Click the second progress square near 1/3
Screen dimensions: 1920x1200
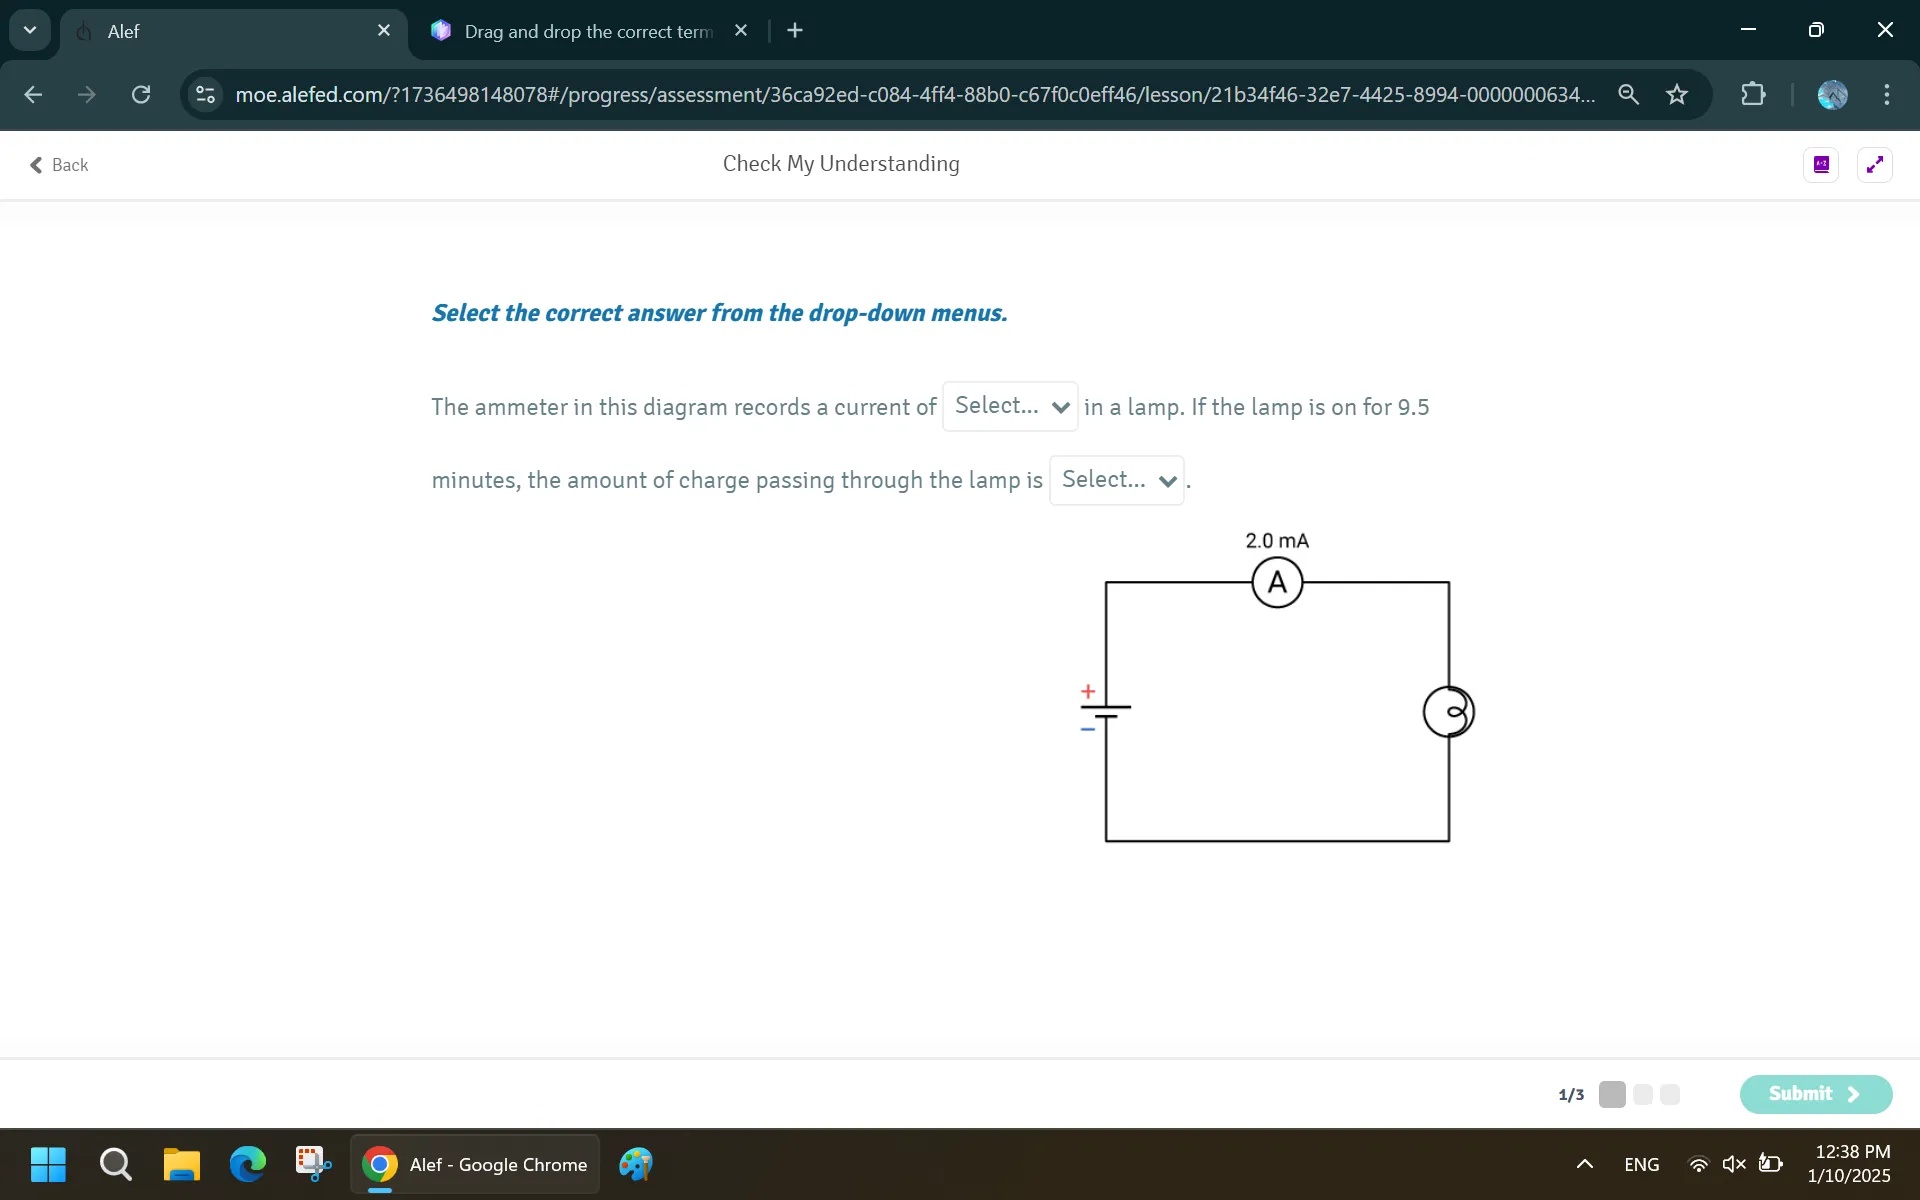pyautogui.click(x=1641, y=1094)
